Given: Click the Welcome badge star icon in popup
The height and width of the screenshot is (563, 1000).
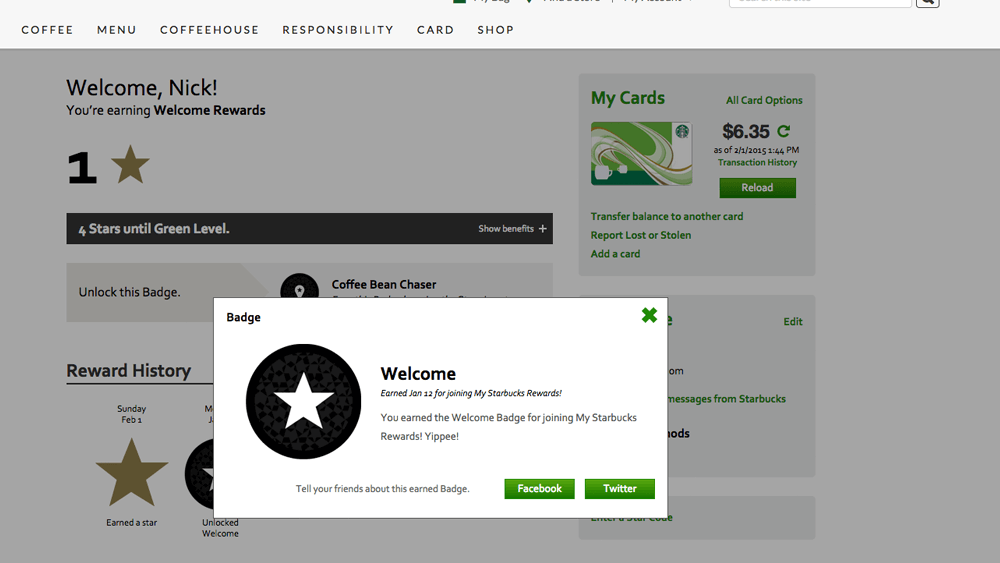Looking at the screenshot, I should click(x=303, y=402).
